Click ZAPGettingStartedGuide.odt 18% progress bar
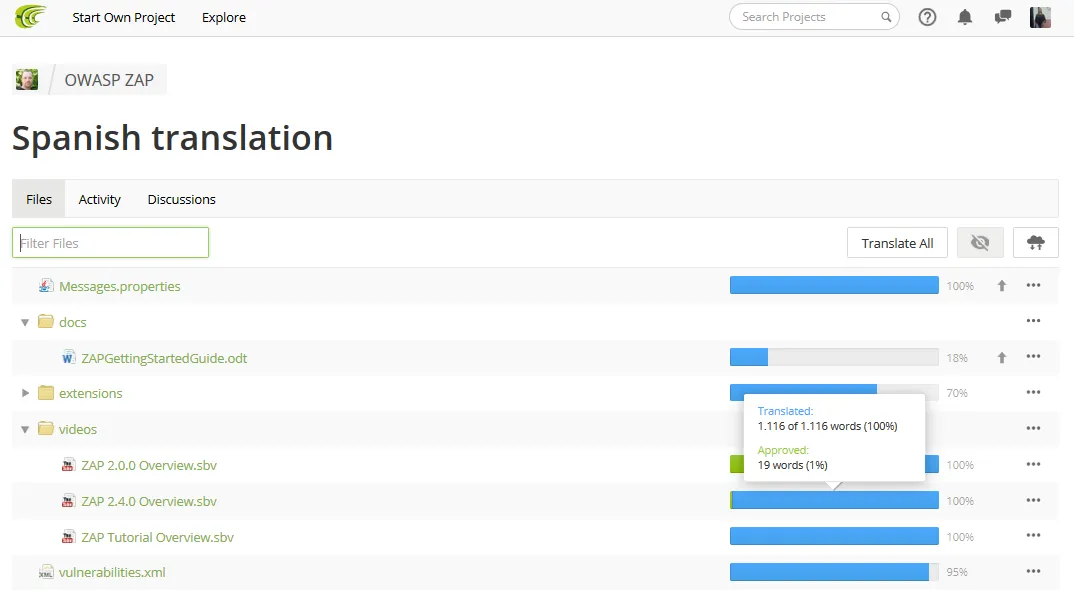 pos(834,357)
